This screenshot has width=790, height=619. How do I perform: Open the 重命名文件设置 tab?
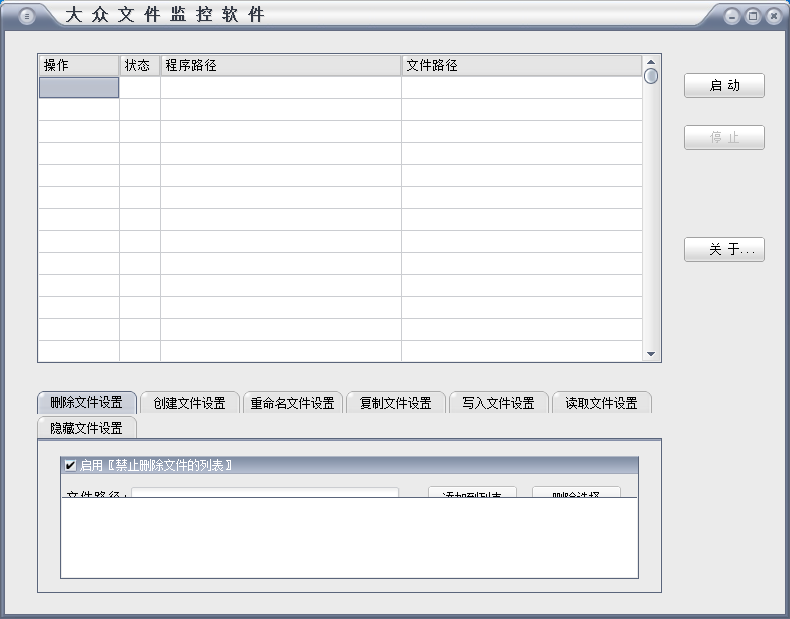(x=292, y=403)
